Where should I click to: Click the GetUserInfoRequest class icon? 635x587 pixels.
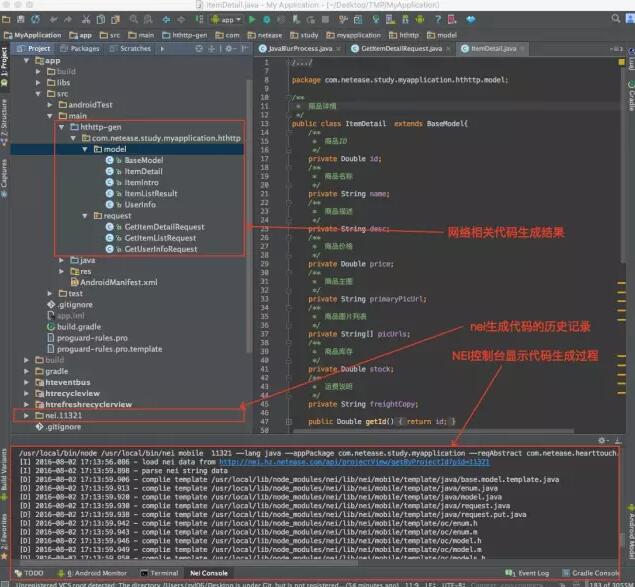tap(109, 249)
